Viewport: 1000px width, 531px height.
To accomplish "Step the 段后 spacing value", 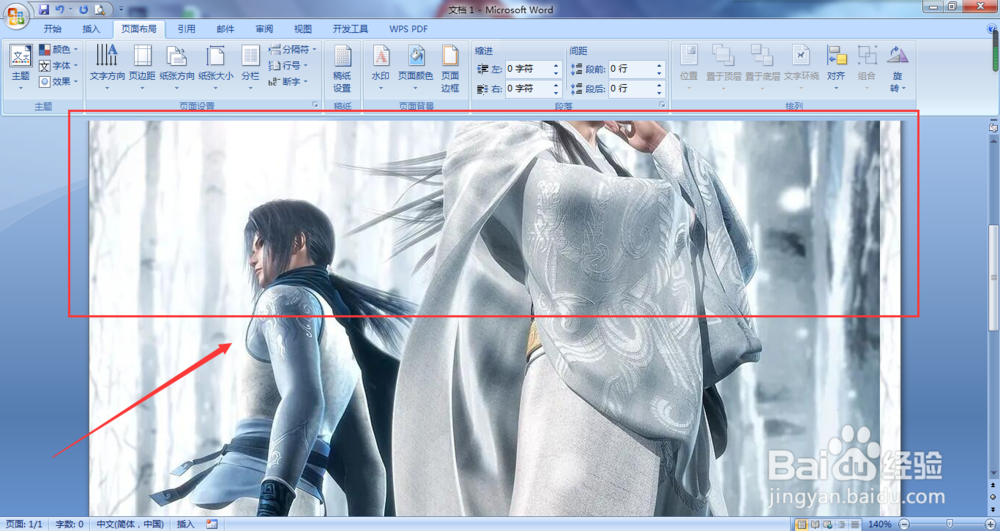I will [659, 88].
